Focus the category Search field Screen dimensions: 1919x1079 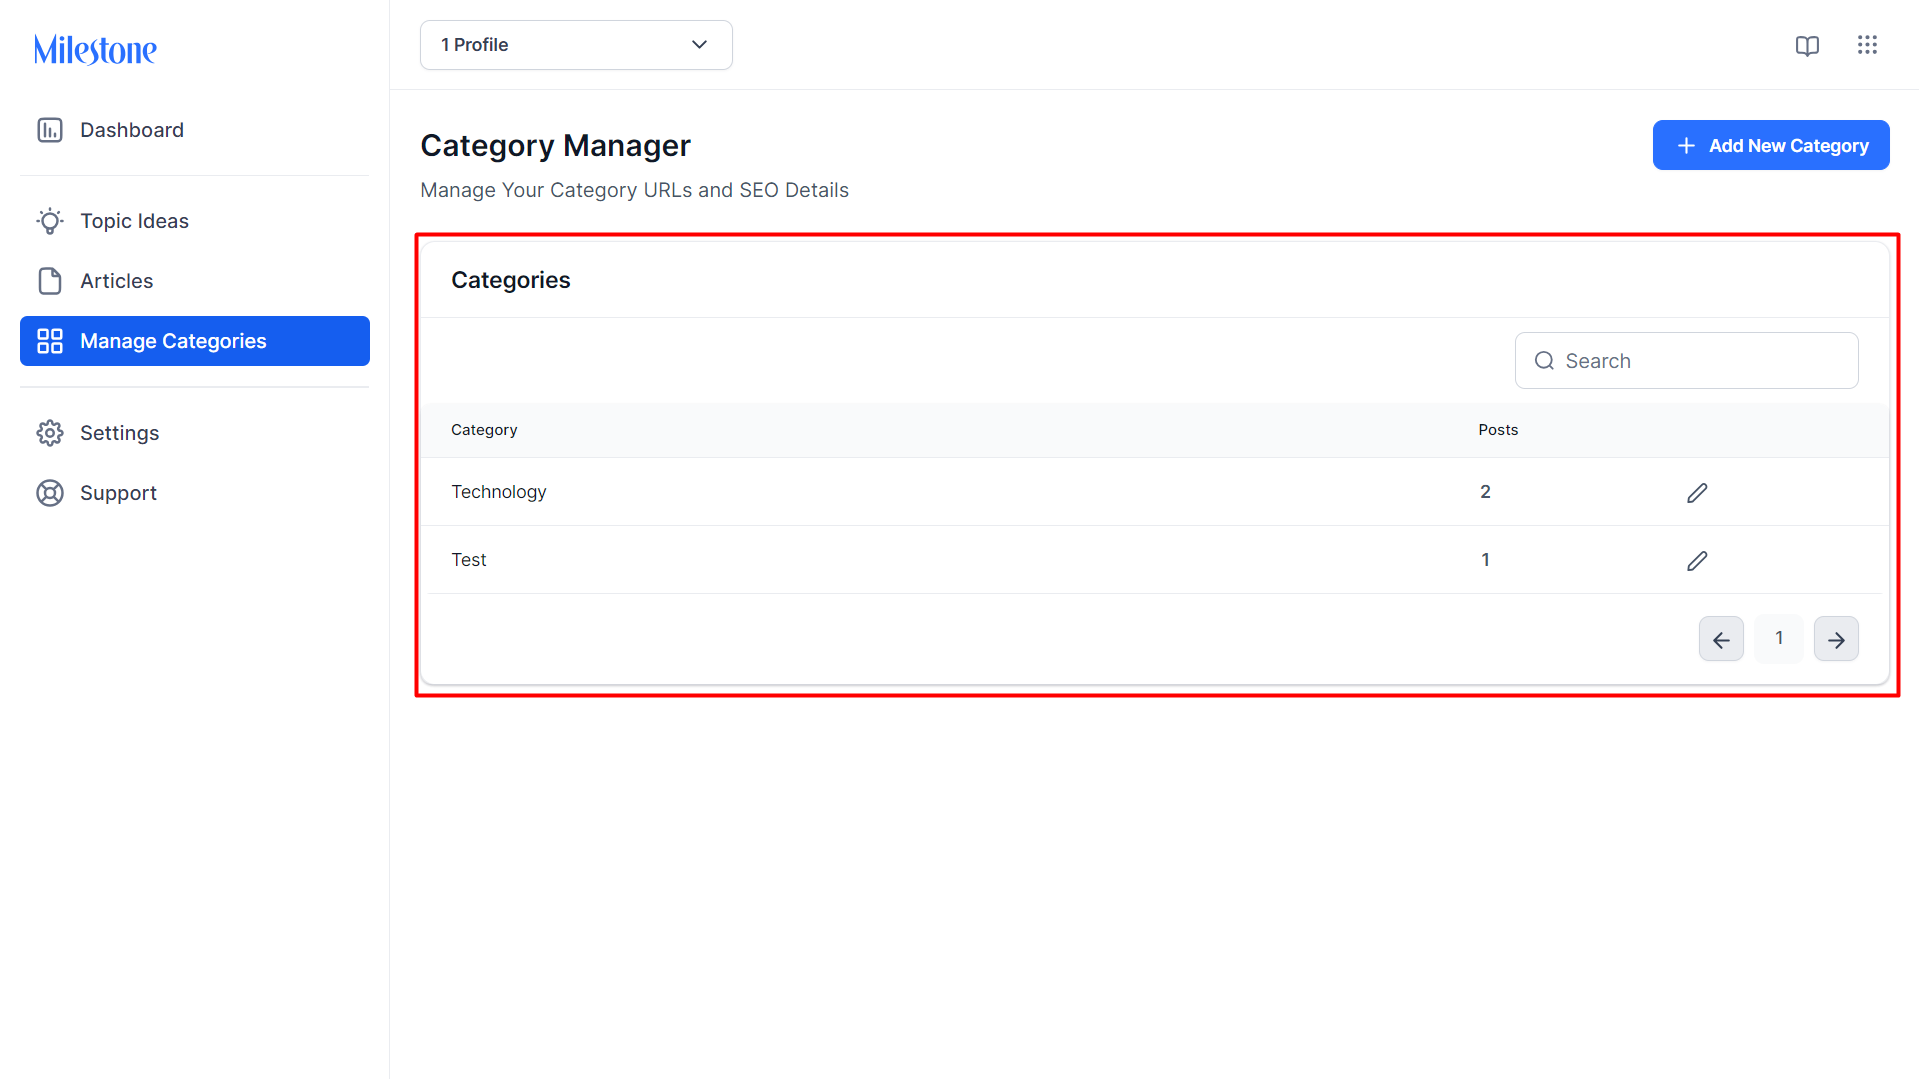1687,361
